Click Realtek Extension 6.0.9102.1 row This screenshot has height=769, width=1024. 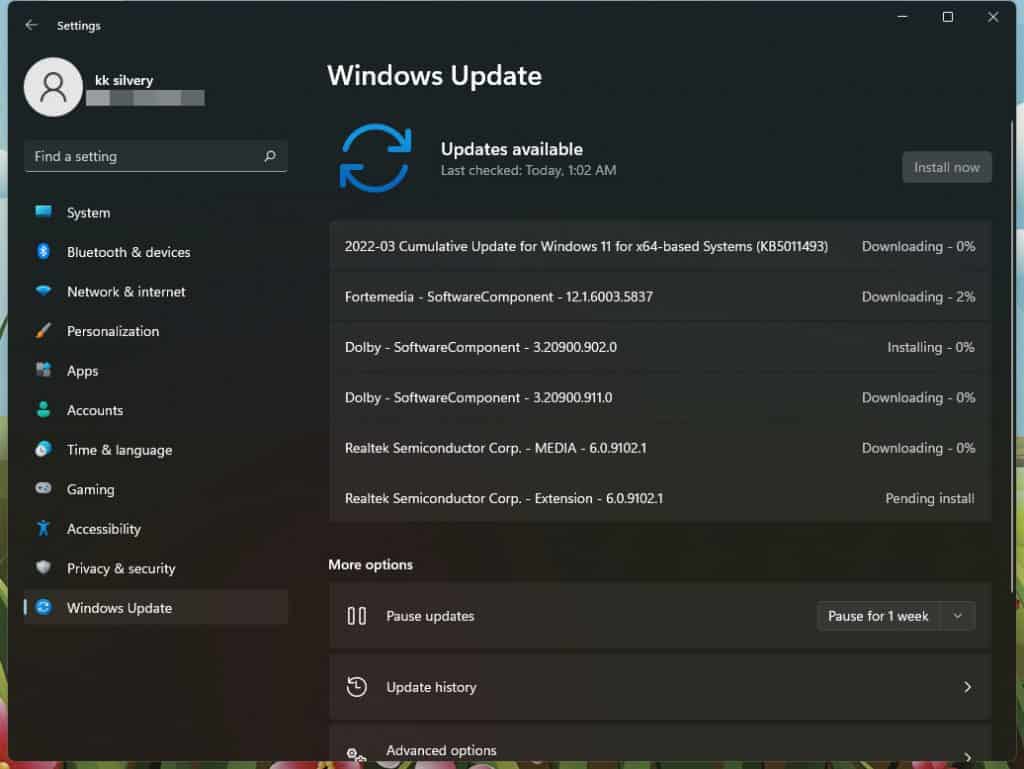(x=660, y=497)
